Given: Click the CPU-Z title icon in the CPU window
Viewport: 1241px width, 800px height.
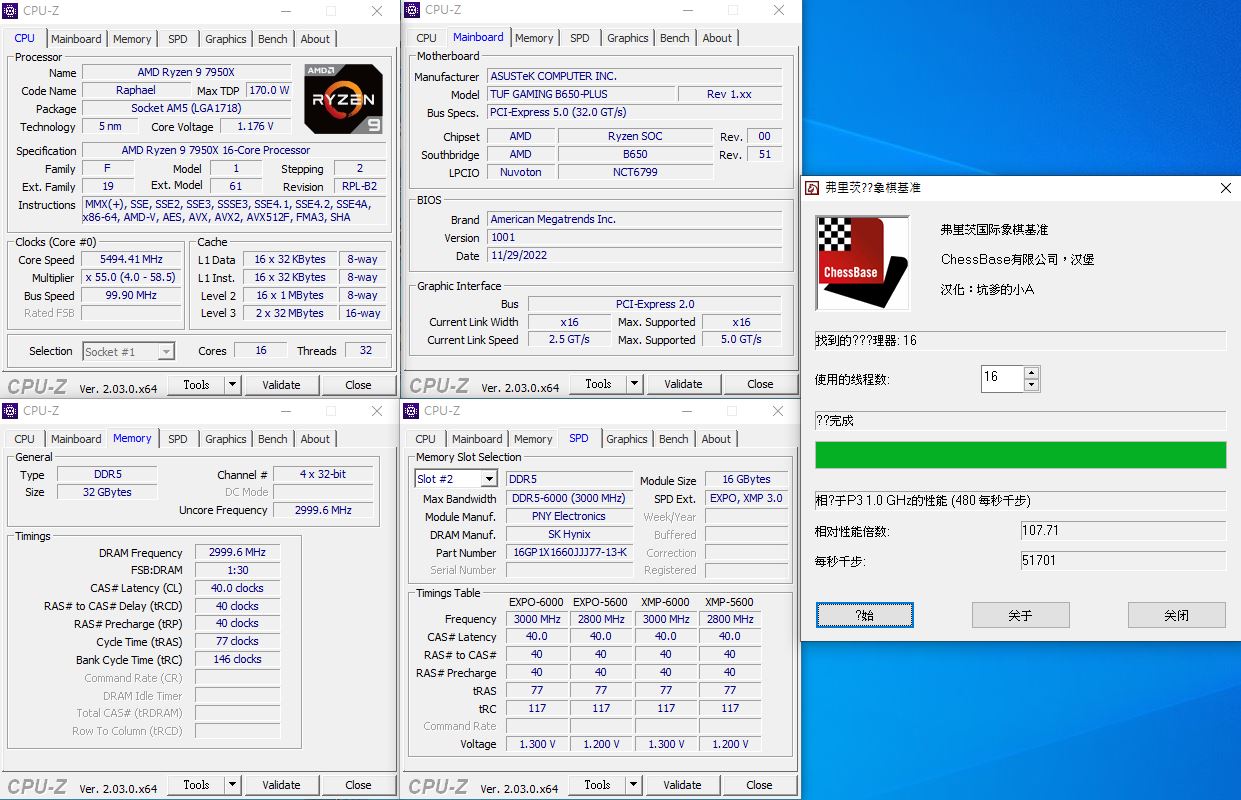Looking at the screenshot, I should [11, 12].
